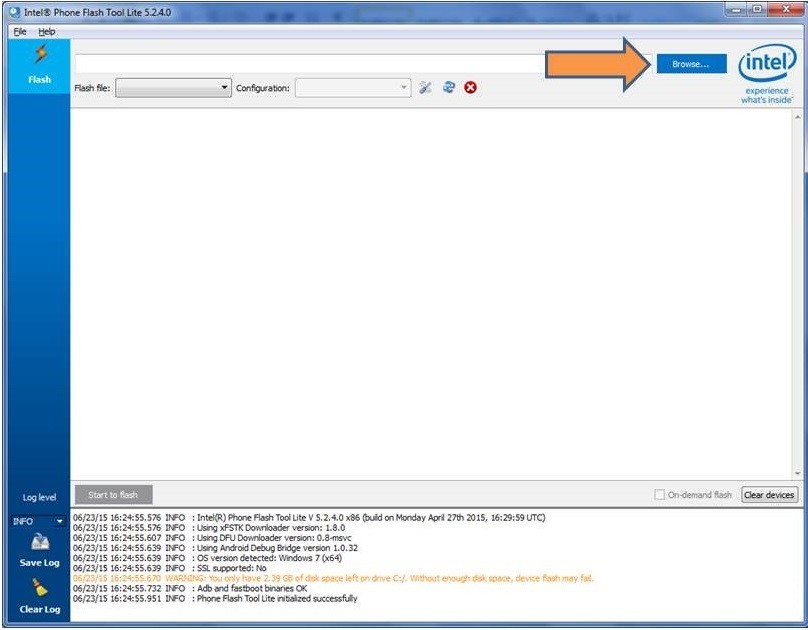808x630 pixels.
Task: Click the 'Using DFU Downloader version' log line
Action: 212,538
